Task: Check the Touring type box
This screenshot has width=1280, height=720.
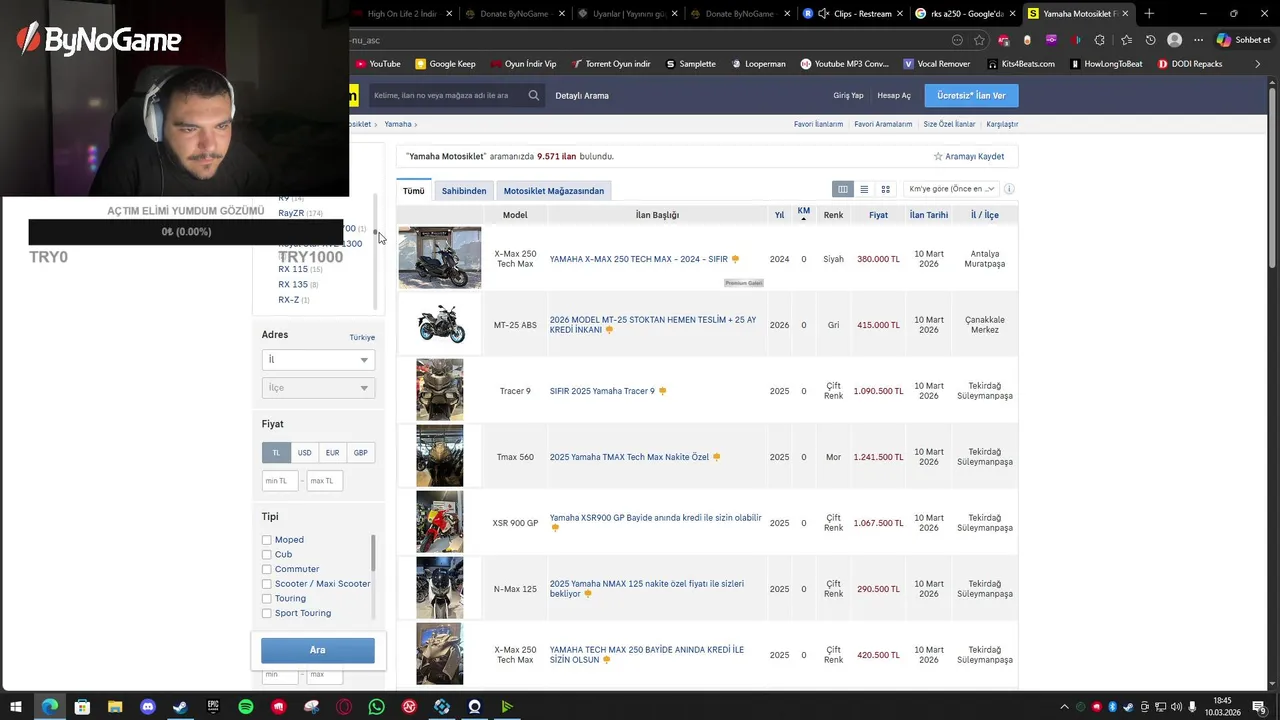Action: tap(267, 598)
